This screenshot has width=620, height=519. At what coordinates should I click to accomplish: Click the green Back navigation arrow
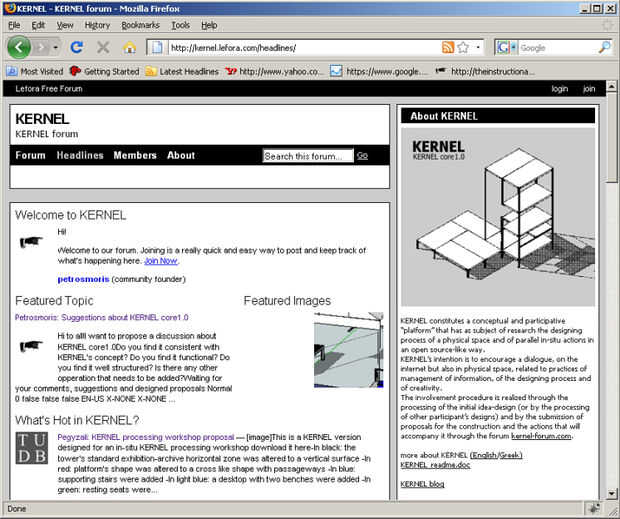(x=19, y=47)
